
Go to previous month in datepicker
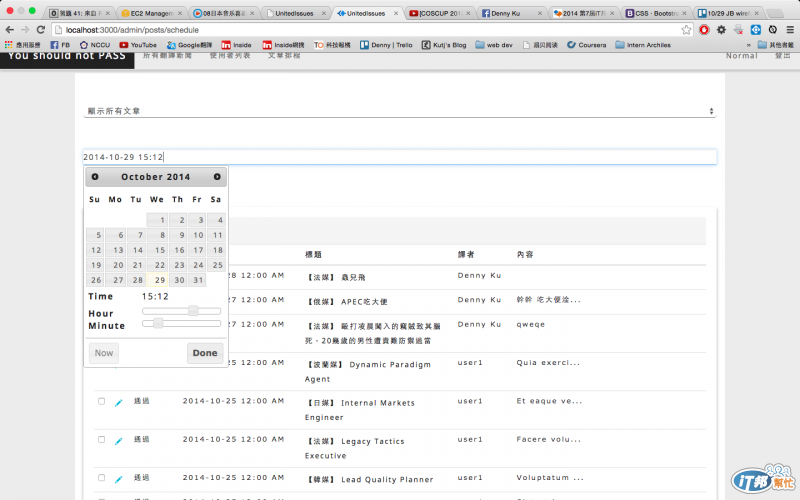[95, 177]
